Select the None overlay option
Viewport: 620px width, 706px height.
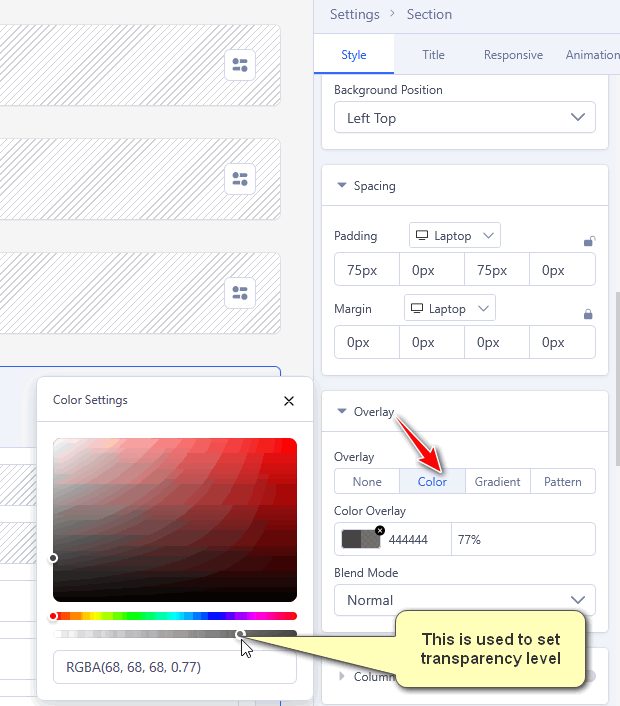[x=367, y=482]
